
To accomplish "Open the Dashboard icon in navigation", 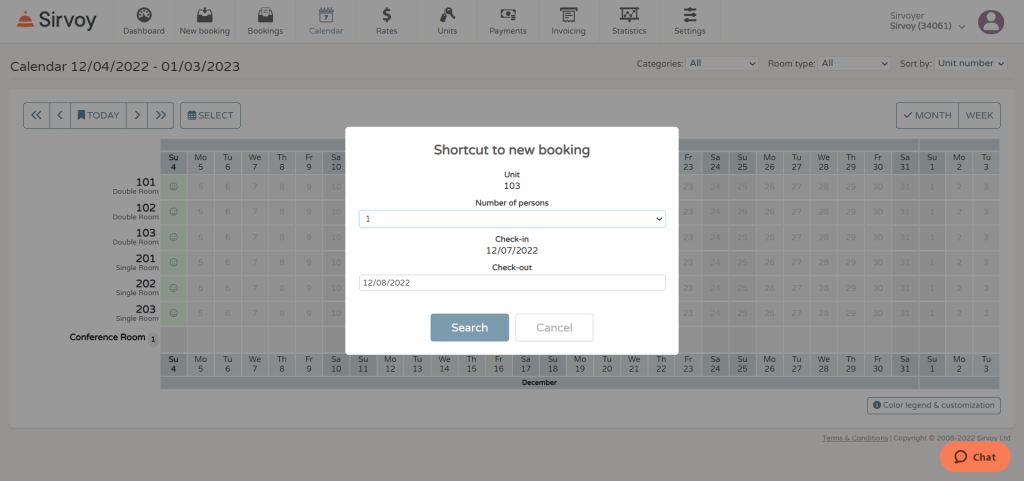I will (144, 15).
